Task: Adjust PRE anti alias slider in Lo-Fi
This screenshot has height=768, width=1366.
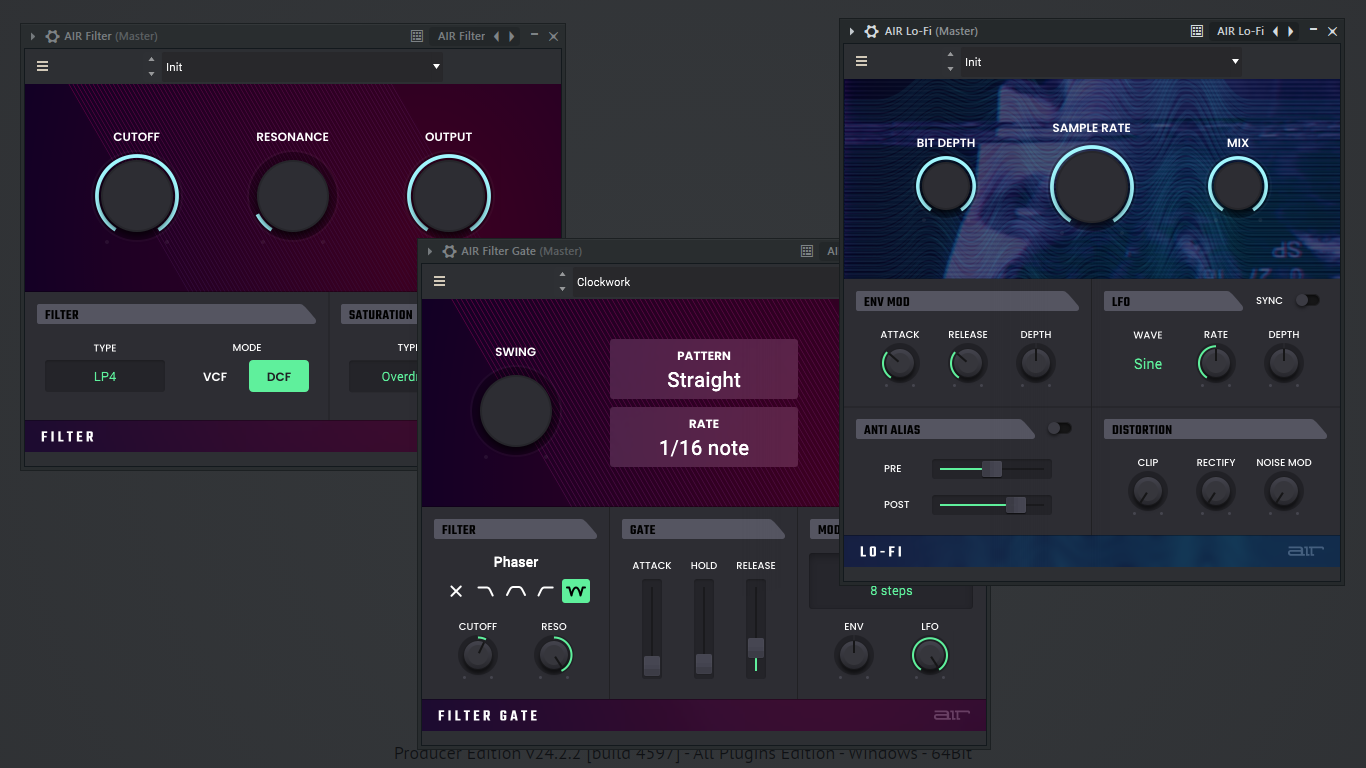Action: click(x=992, y=468)
